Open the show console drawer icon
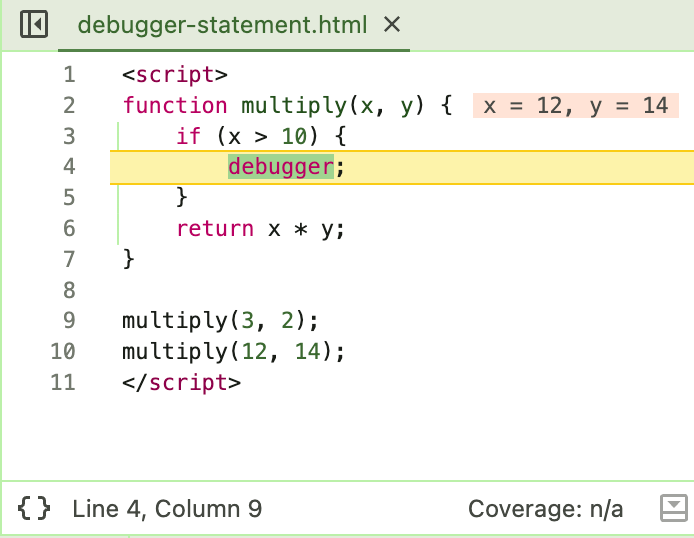 (x=673, y=508)
